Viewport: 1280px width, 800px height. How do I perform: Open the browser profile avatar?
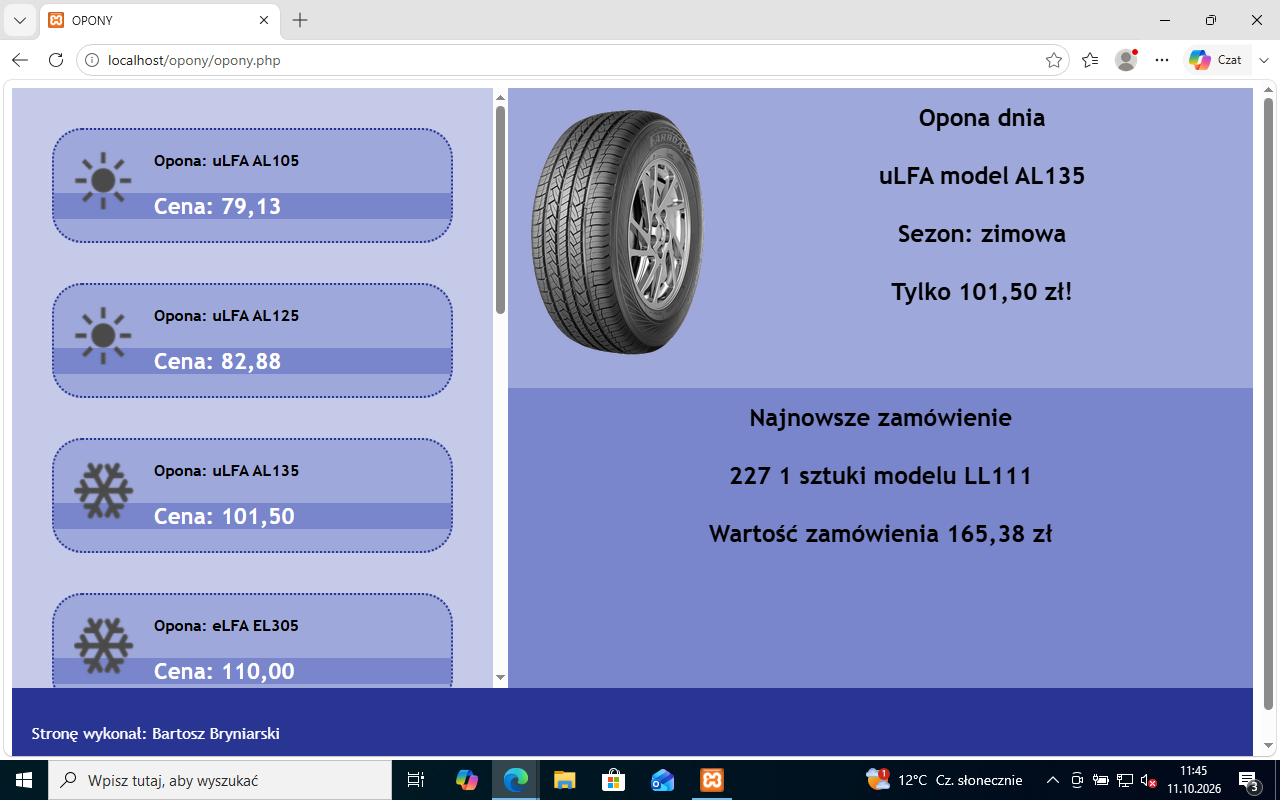[x=1126, y=60]
